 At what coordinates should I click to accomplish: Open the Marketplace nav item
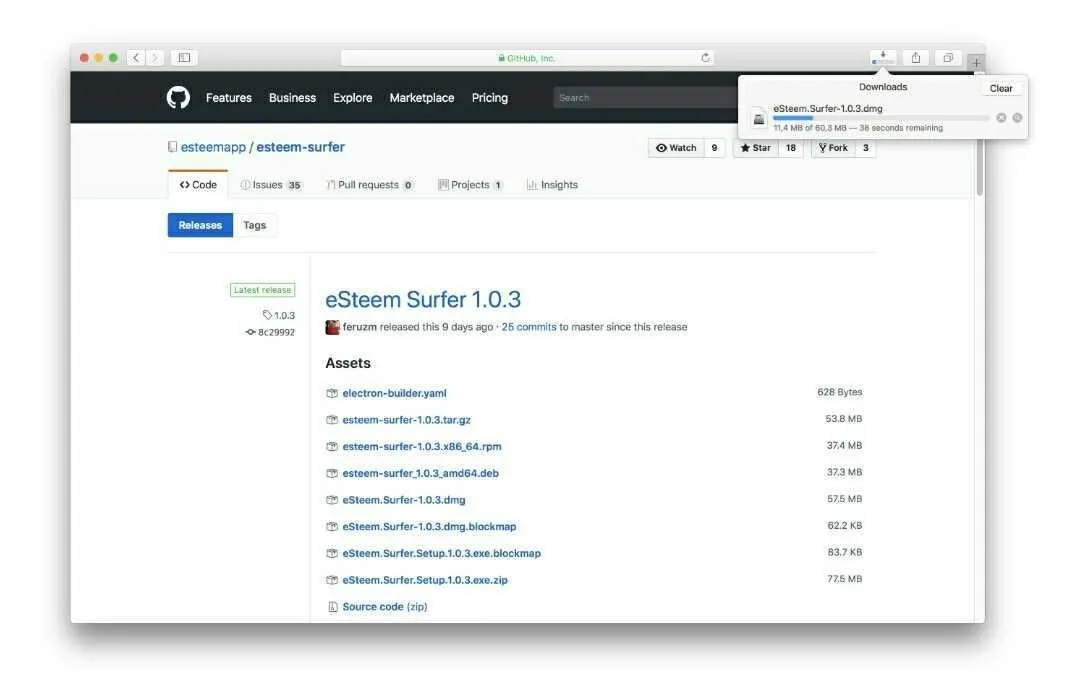[422, 98]
